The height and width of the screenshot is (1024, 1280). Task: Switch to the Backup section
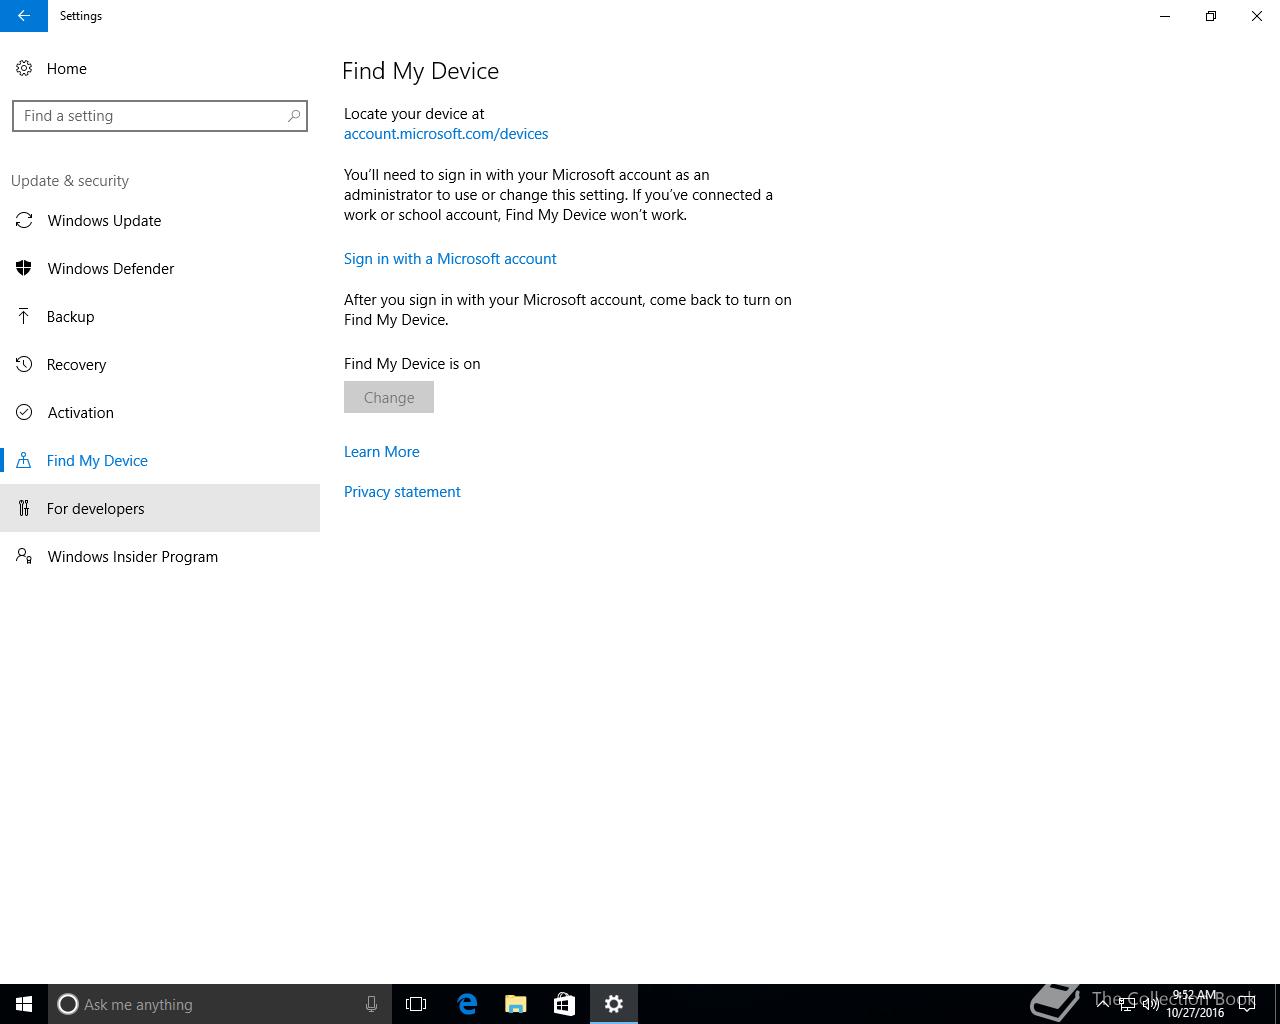160,317
